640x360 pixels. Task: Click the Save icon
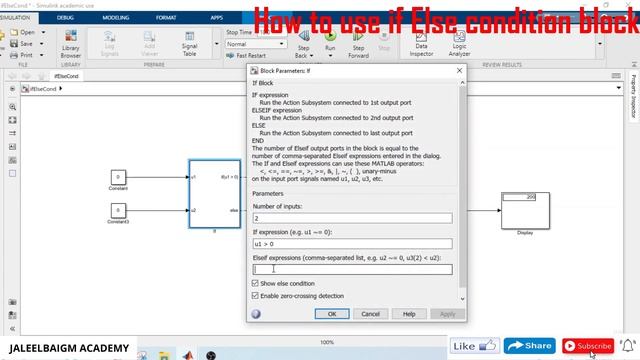coord(14,44)
